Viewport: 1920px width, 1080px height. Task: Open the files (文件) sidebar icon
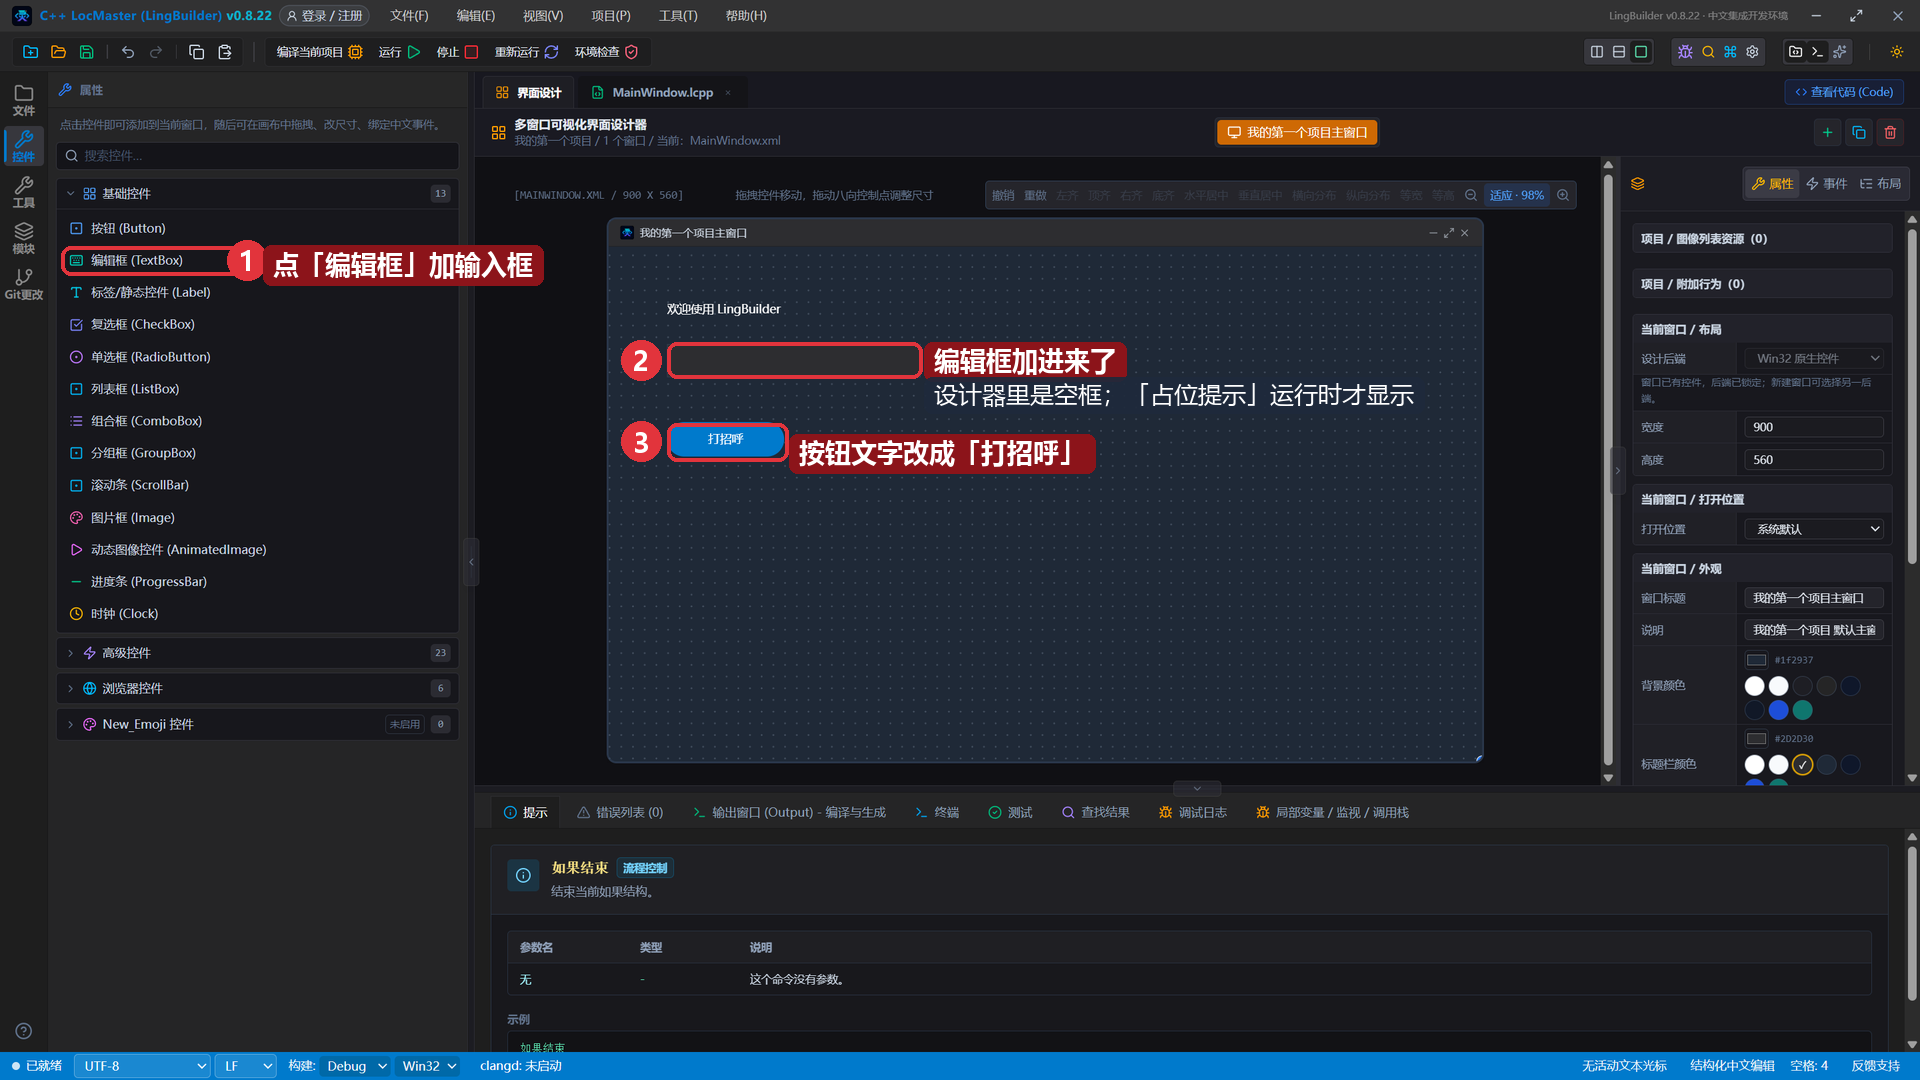click(24, 100)
